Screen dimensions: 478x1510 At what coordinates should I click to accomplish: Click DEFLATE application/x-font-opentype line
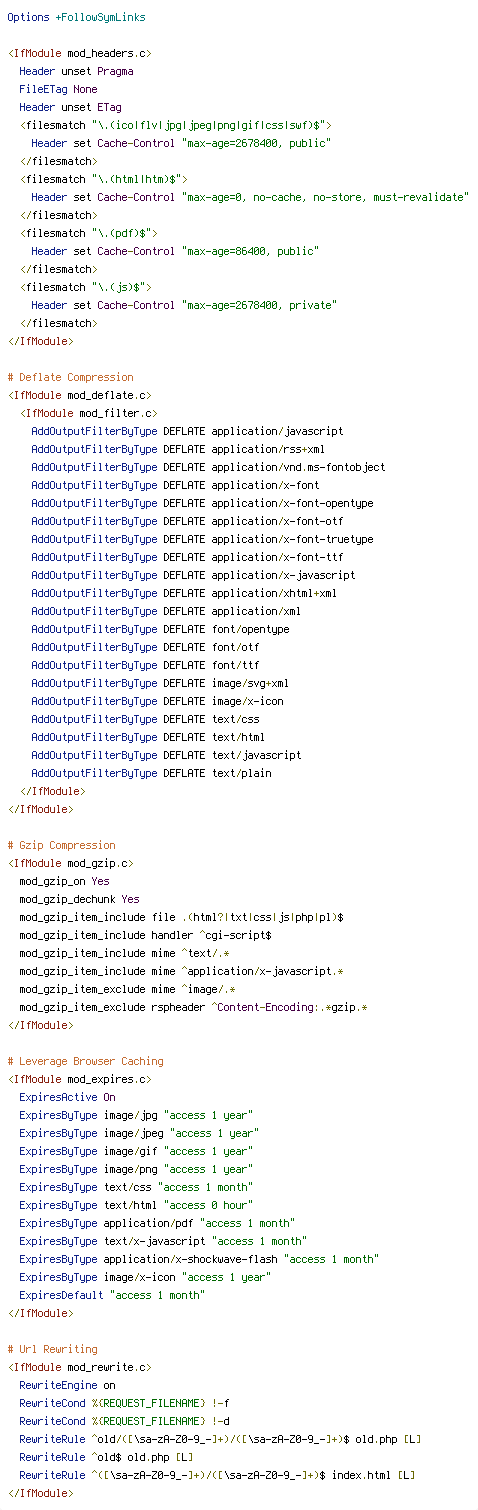point(202,504)
